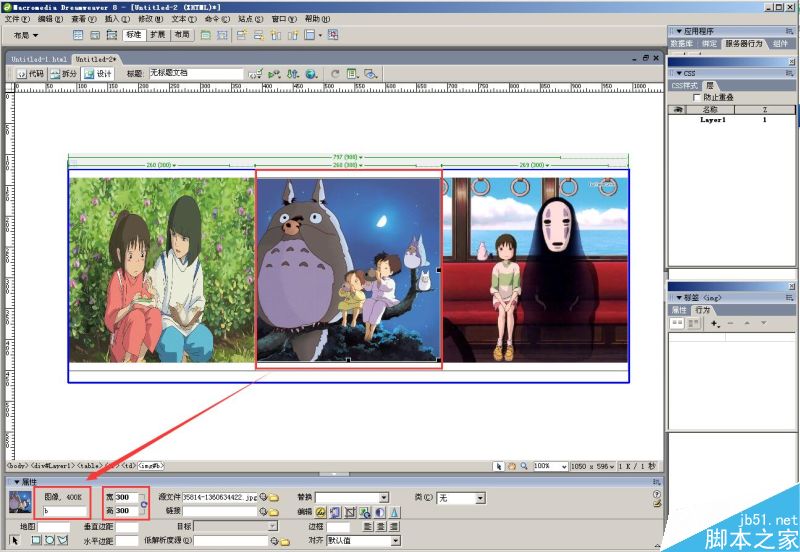This screenshot has width=800, height=552.
Task: Select the rectangular hotspot tool
Action: (x=33, y=541)
